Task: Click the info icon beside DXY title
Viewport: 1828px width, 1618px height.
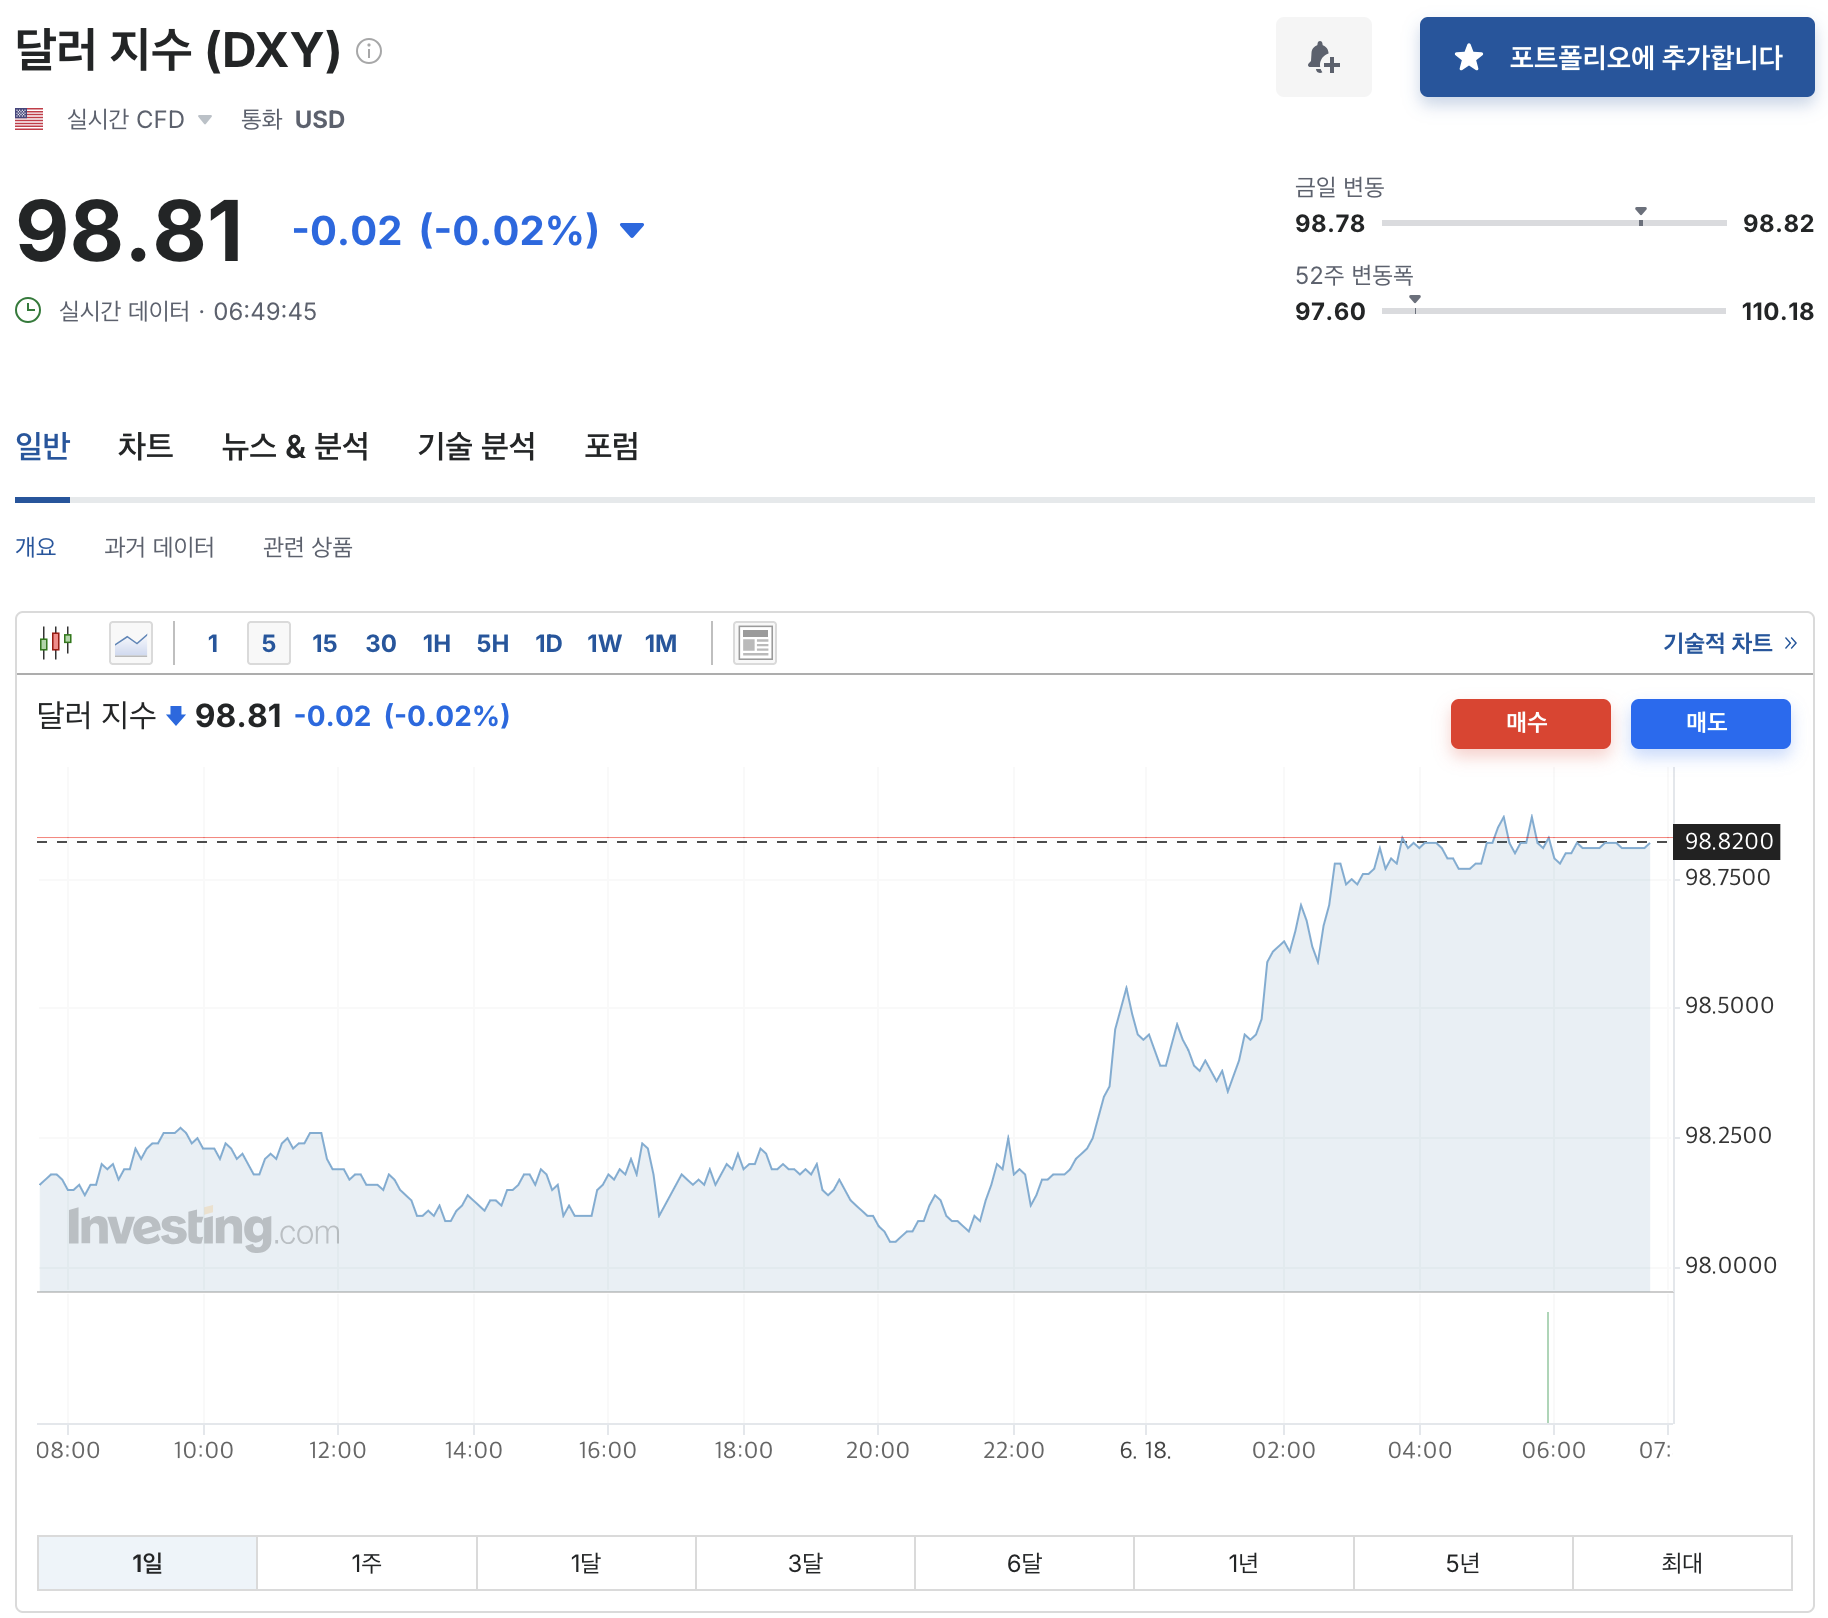Action: click(x=369, y=51)
